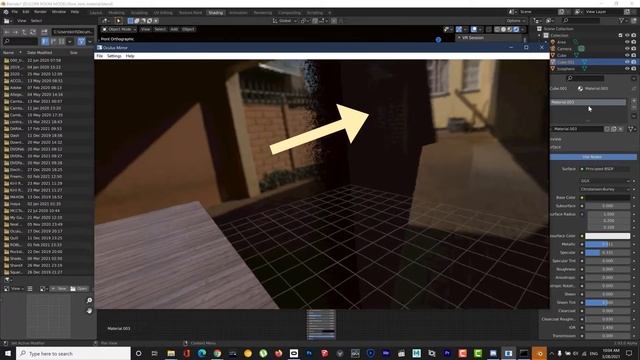Open the Render menu in Blender

click(40, 12)
